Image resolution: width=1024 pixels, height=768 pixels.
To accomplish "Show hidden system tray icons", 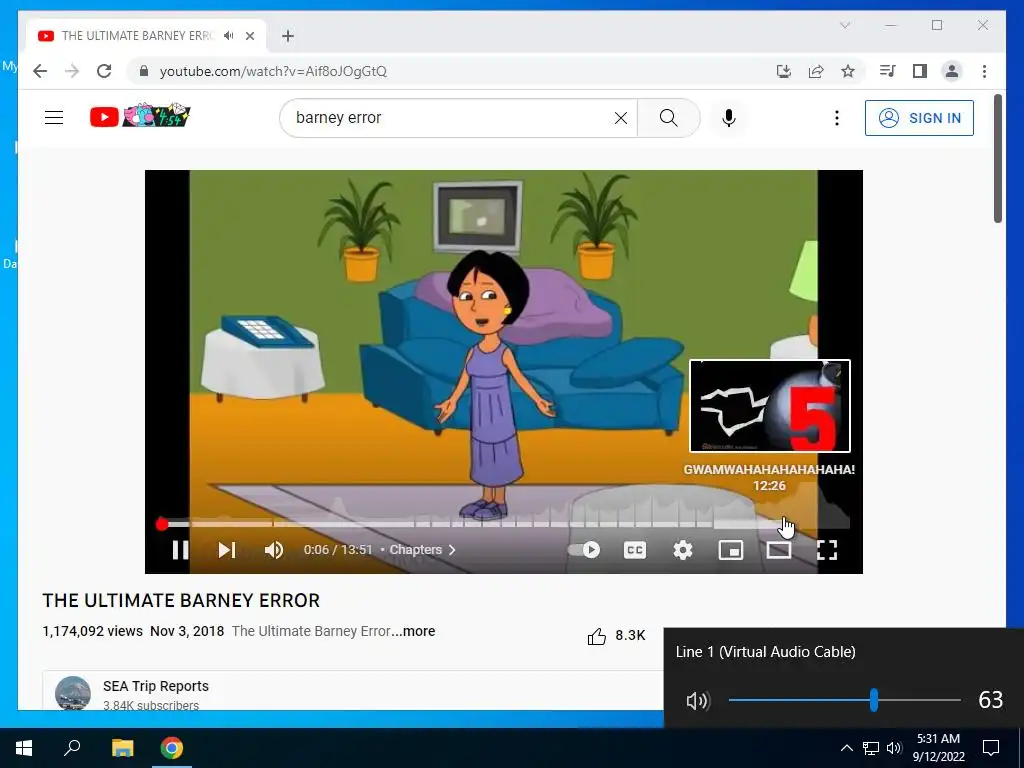I will point(846,748).
